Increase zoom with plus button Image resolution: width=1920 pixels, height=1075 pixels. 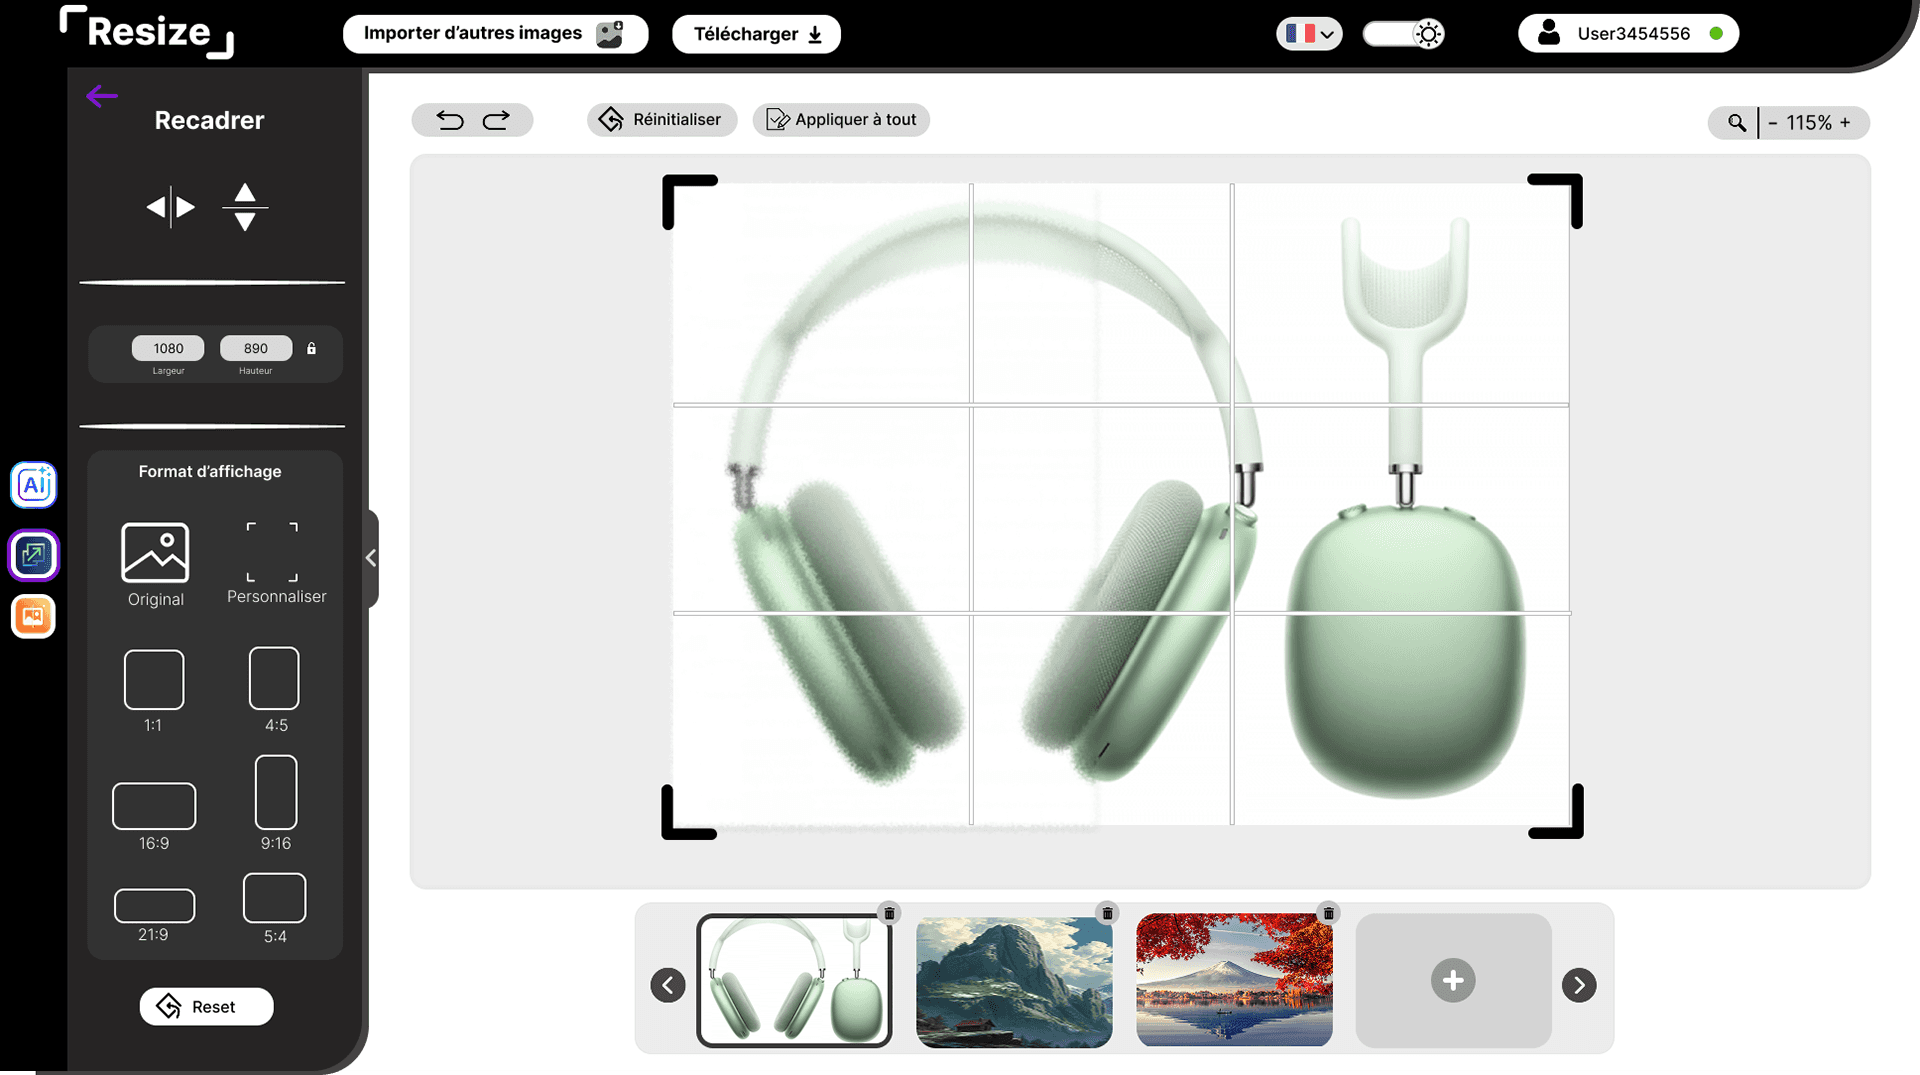pyautogui.click(x=1845, y=123)
